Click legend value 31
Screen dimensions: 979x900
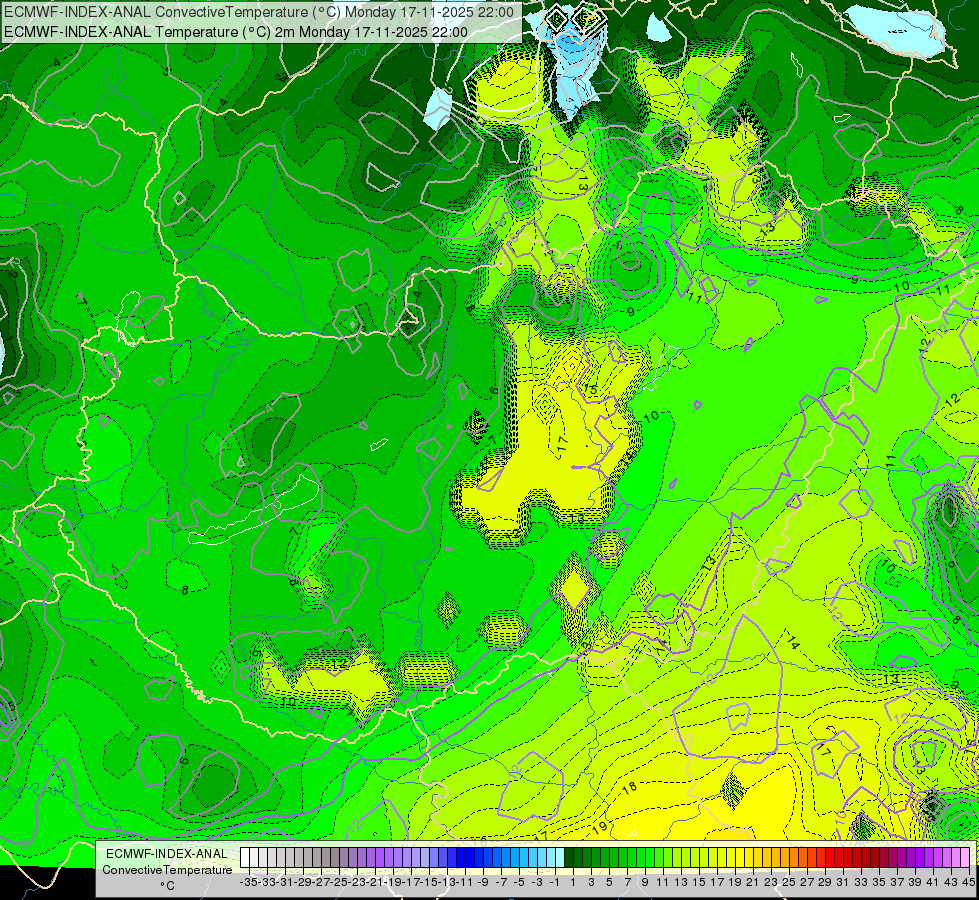[843, 883]
